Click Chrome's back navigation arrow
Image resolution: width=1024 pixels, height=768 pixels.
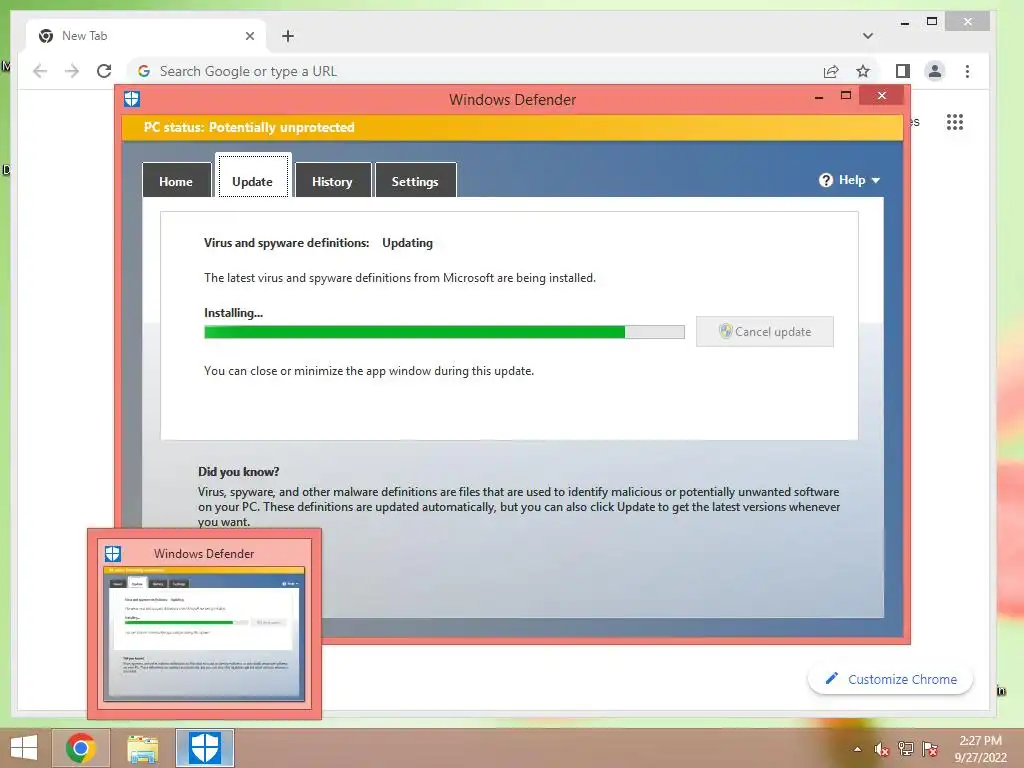click(40, 71)
